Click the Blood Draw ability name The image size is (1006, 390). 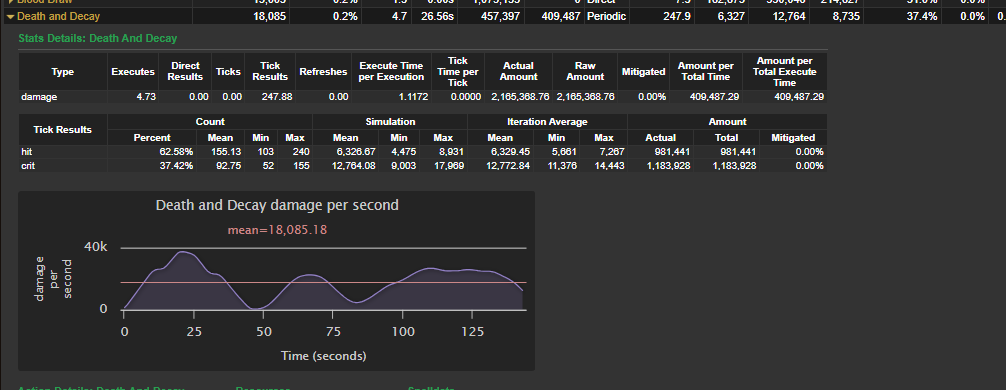[x=45, y=2]
